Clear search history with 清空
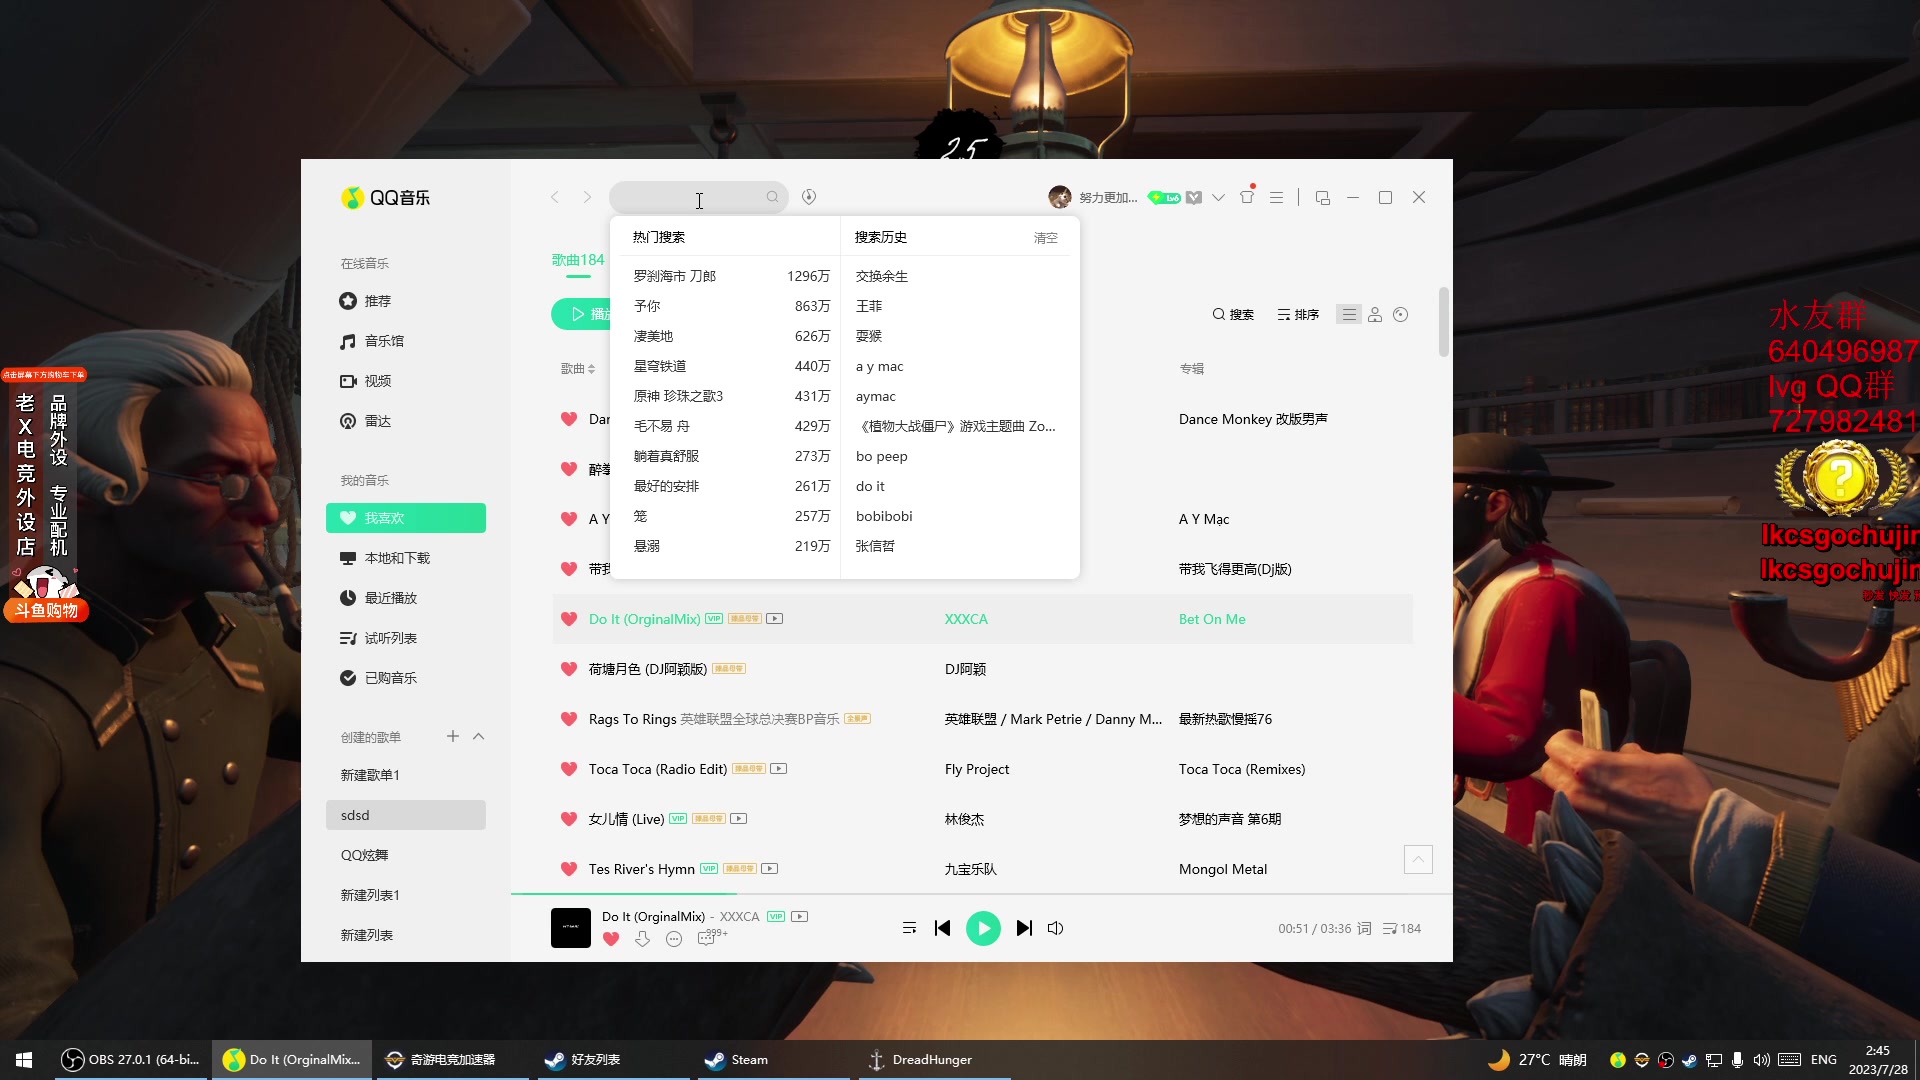The height and width of the screenshot is (1080, 1920). pyautogui.click(x=1045, y=238)
